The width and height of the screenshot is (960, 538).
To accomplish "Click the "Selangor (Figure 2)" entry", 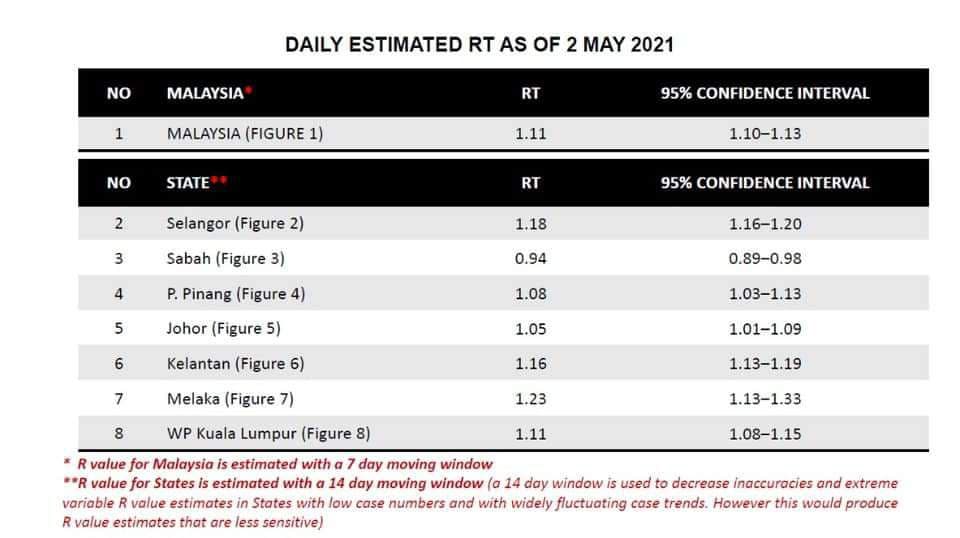I will pos(235,223).
